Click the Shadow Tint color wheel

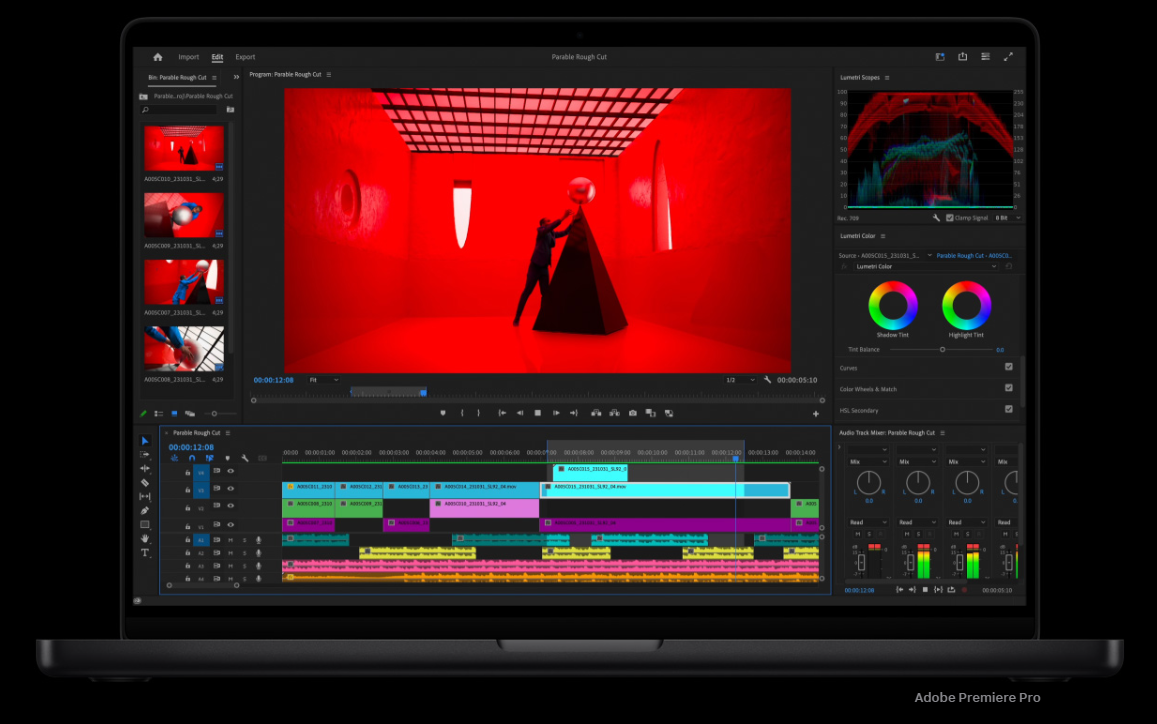pyautogui.click(x=893, y=305)
